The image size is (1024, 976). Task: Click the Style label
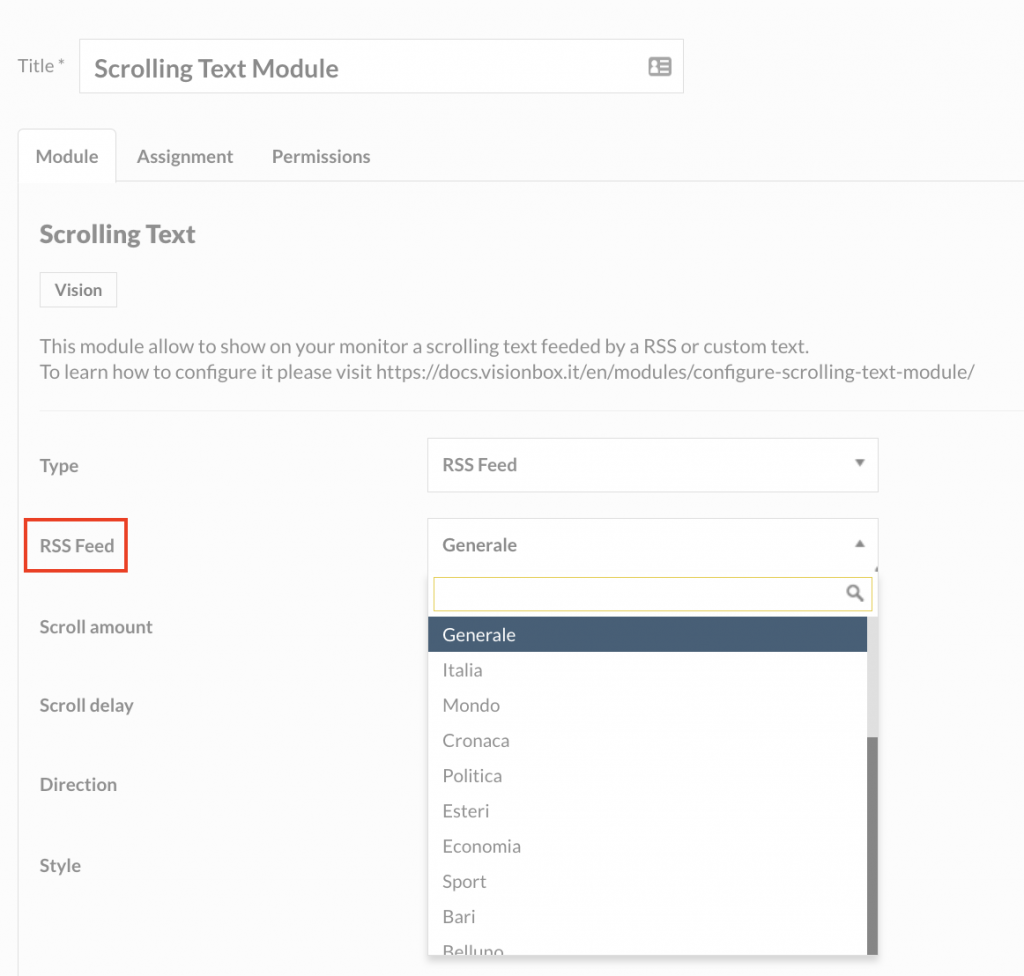coord(60,866)
